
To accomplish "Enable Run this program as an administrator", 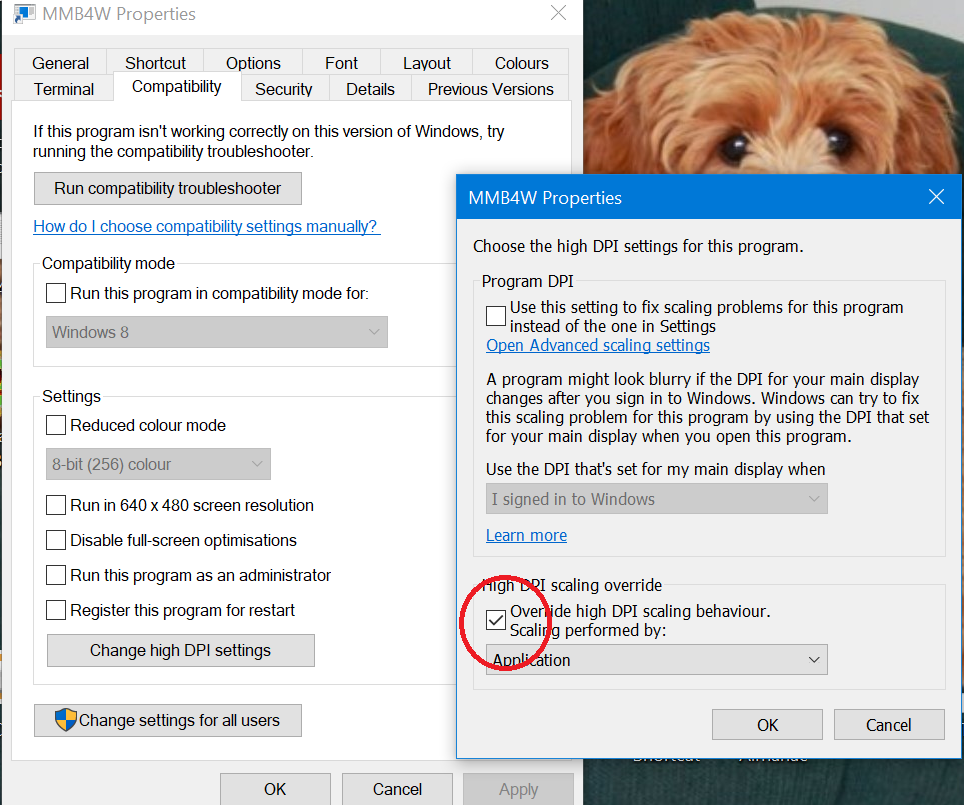I will tap(56, 576).
